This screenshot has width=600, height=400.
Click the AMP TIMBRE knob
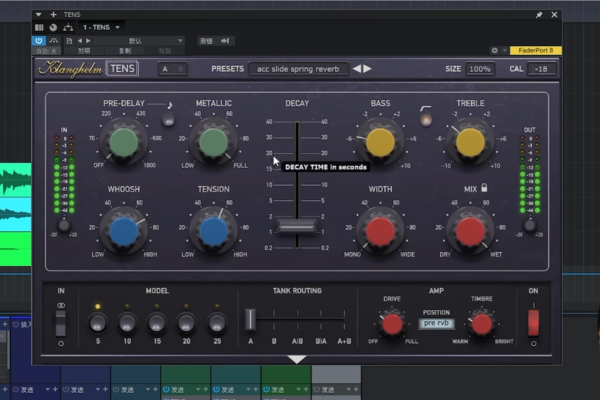pyautogui.click(x=482, y=324)
